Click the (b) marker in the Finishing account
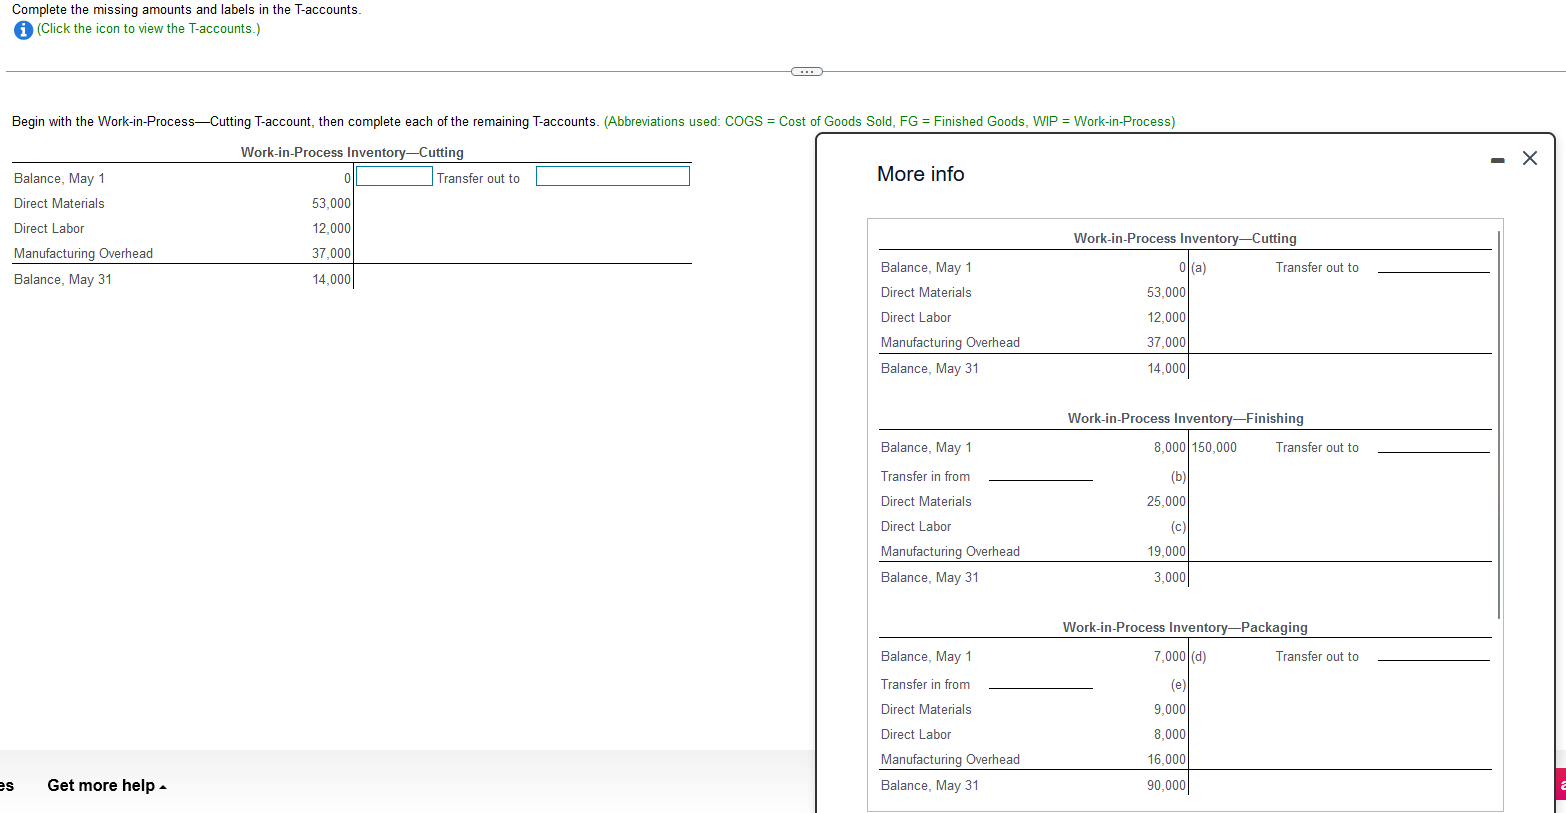This screenshot has height=813, width=1566. [x=1178, y=477]
